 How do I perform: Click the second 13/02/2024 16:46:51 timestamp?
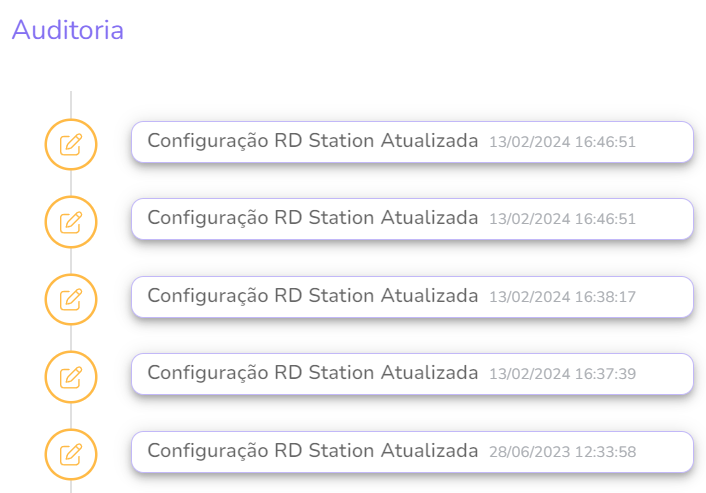tap(562, 219)
